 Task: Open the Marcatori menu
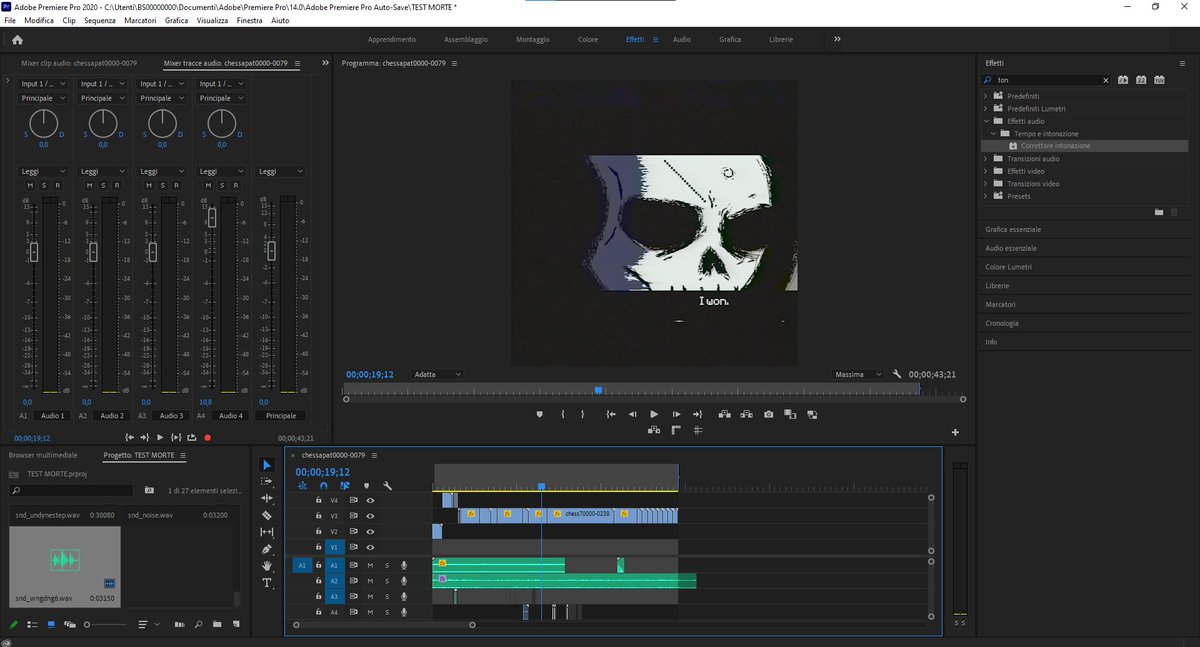pos(140,20)
